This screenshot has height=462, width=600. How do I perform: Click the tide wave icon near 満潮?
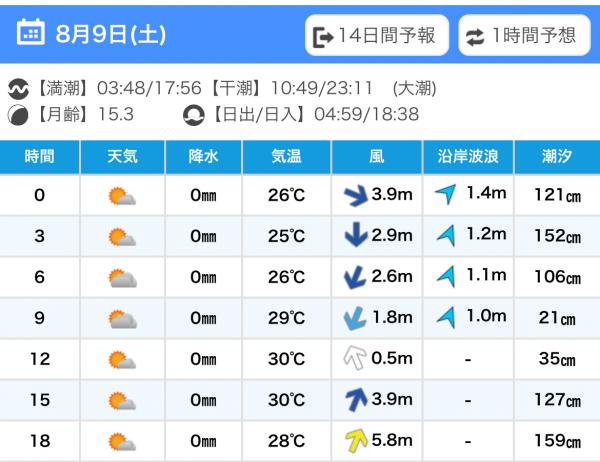coord(18,89)
